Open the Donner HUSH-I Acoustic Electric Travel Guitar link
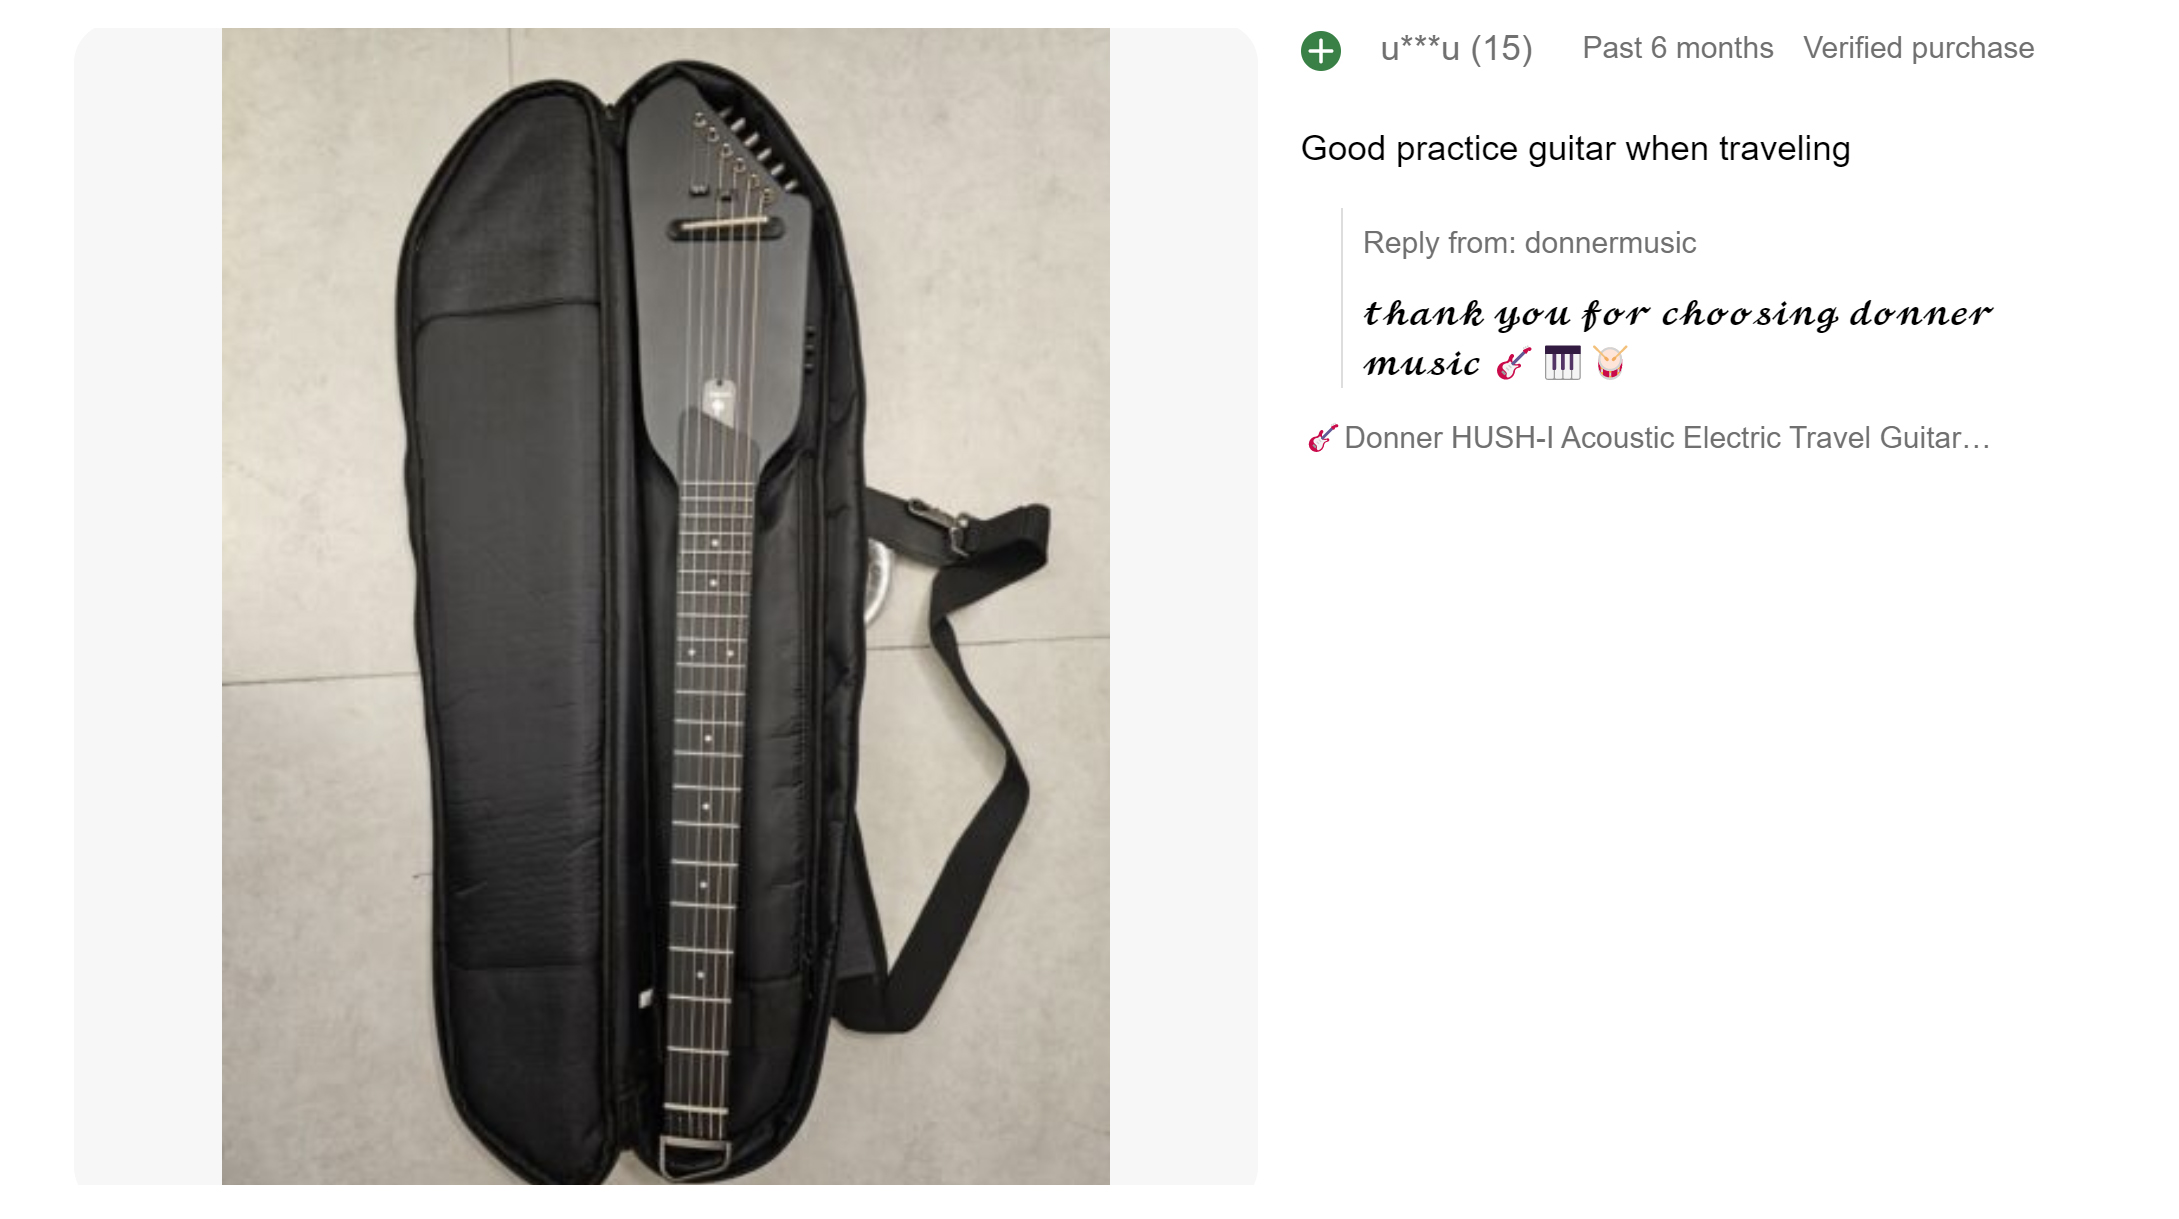This screenshot has width=2179, height=1219. (x=1666, y=438)
